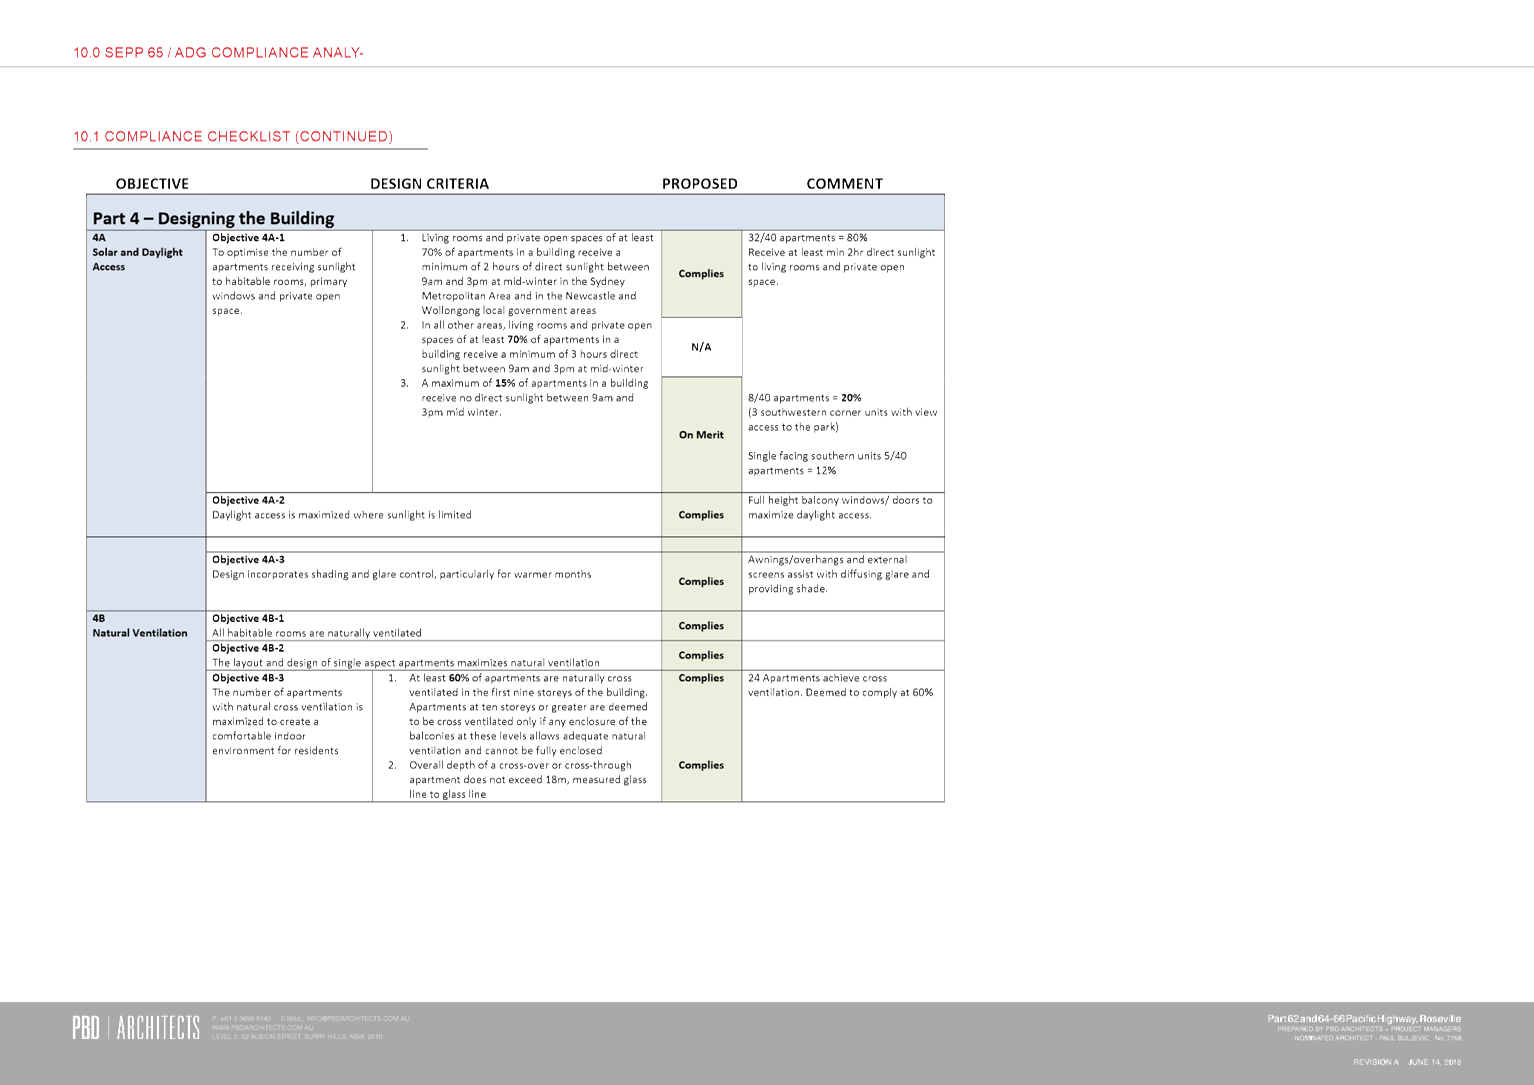Click 'Part 62 and 64-66 Pacific Highway, Roseville' footer
Screen dimensions: 1534x1085
tap(1364, 1018)
